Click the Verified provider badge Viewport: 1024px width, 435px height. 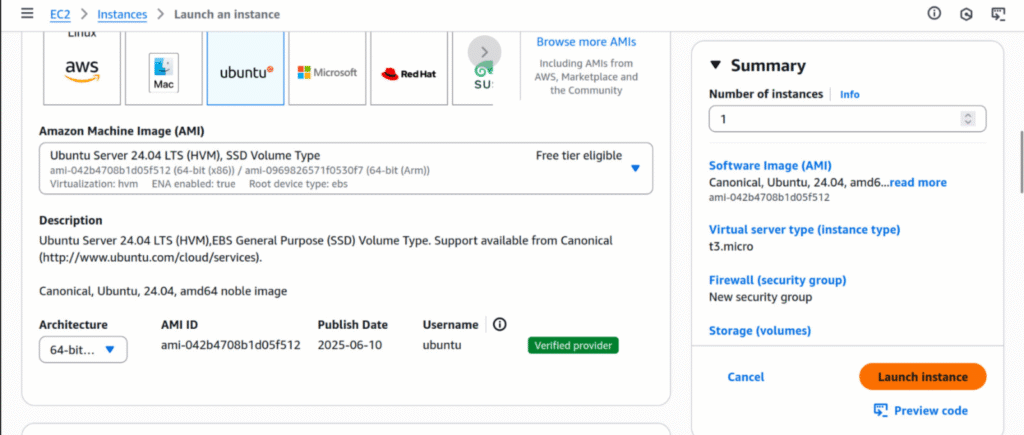tap(573, 345)
